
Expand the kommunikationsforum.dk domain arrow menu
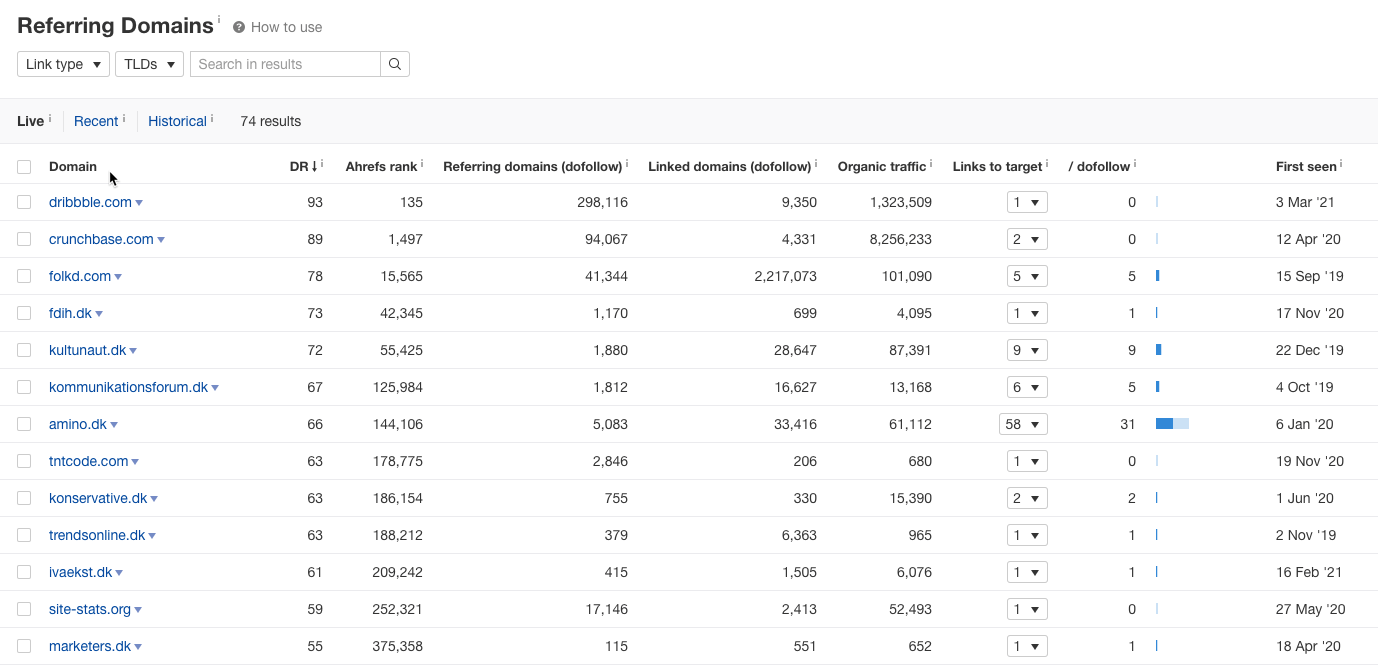click(x=215, y=388)
